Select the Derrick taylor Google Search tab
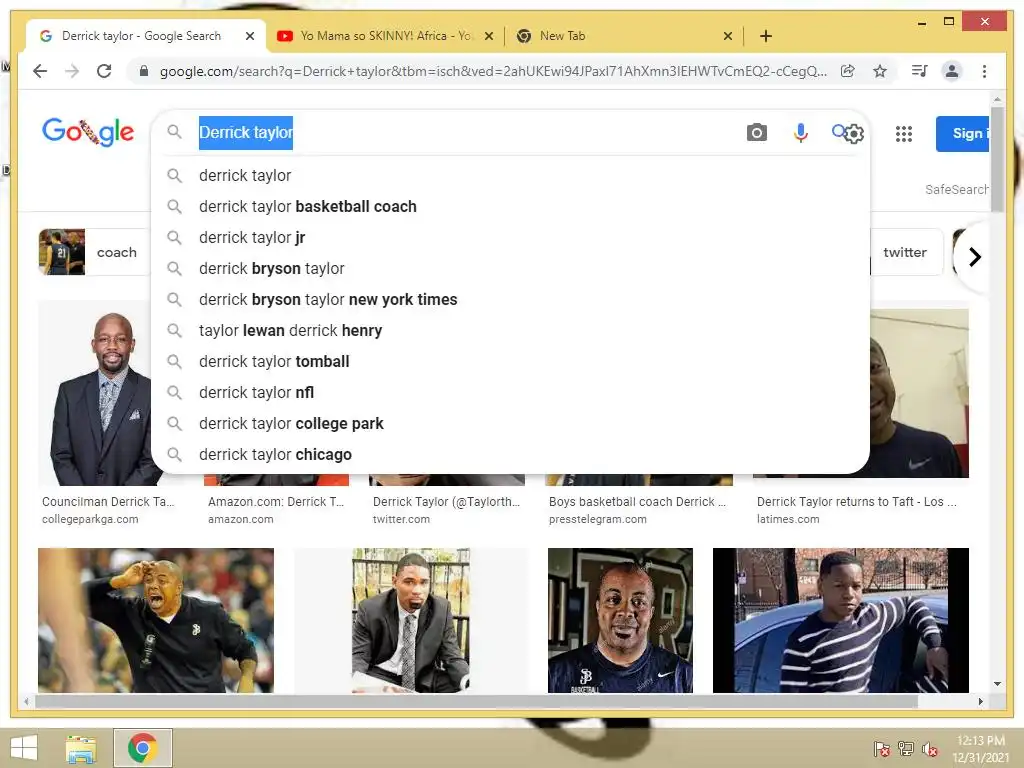The image size is (1024, 768). 140,36
